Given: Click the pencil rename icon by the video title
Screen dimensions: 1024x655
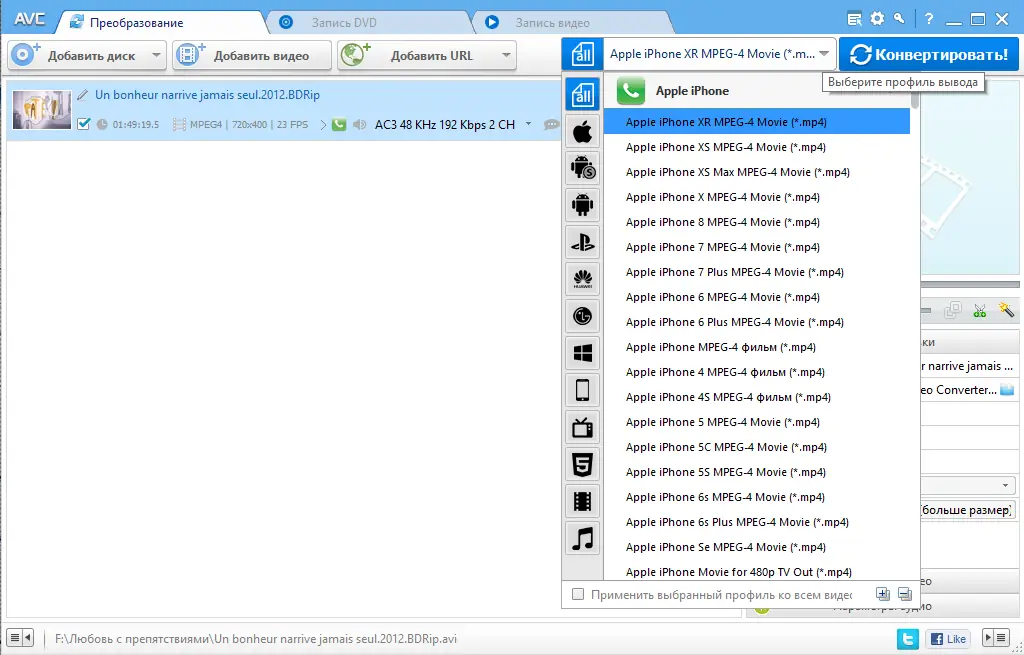Looking at the screenshot, I should click(x=82, y=95).
